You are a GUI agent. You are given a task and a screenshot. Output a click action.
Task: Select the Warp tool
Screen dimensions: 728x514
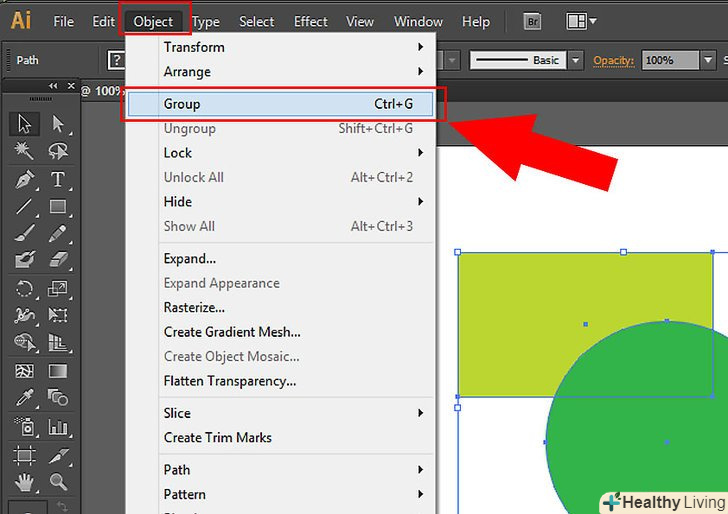coord(24,315)
